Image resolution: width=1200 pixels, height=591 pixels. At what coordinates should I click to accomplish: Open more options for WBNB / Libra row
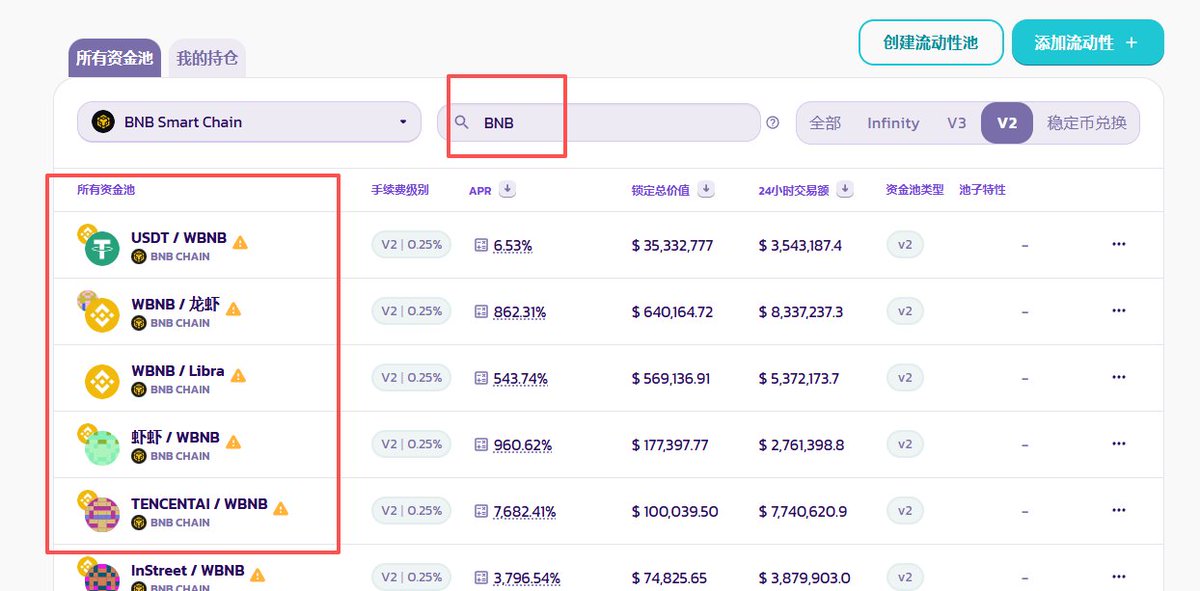(1119, 378)
